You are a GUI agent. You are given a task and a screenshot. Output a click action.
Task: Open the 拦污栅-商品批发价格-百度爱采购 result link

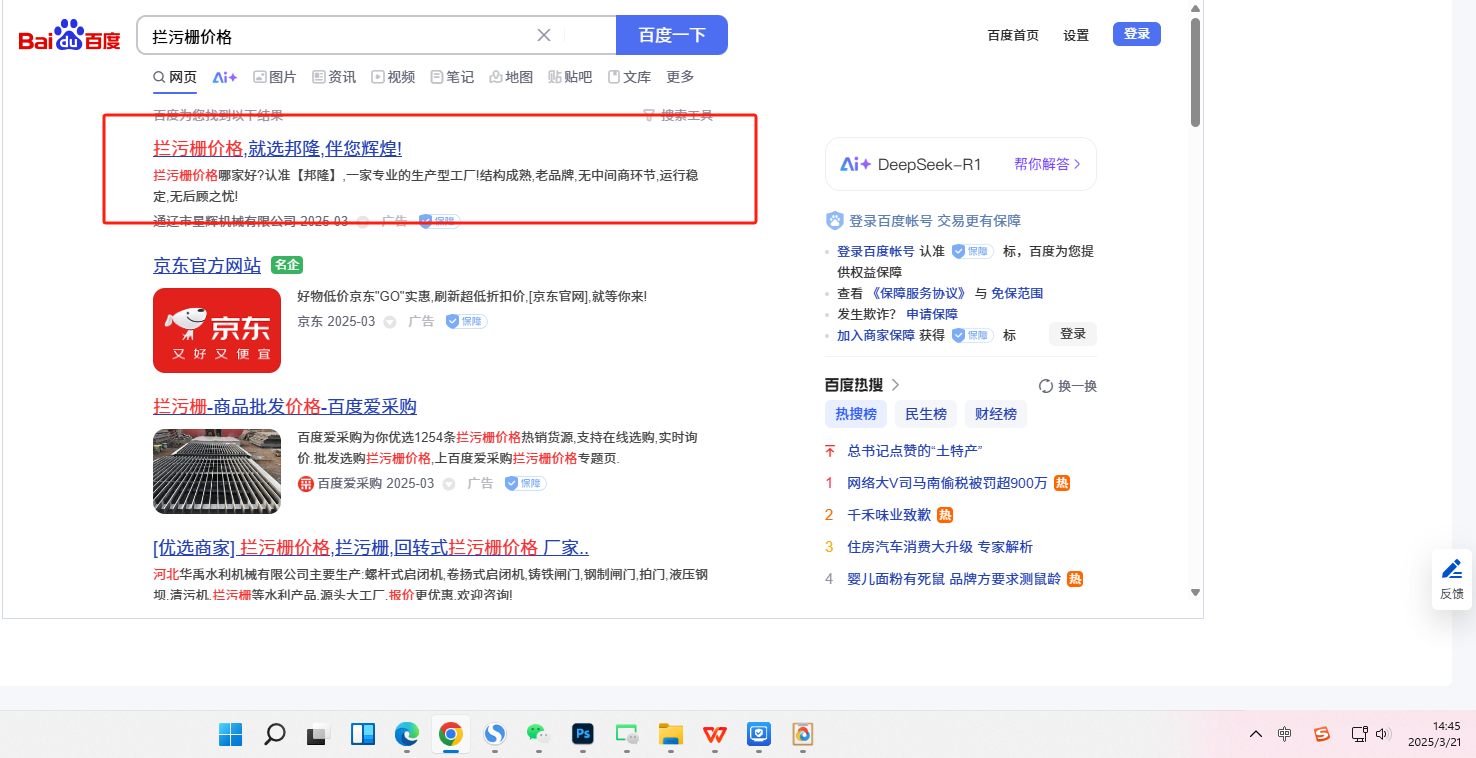click(x=285, y=407)
